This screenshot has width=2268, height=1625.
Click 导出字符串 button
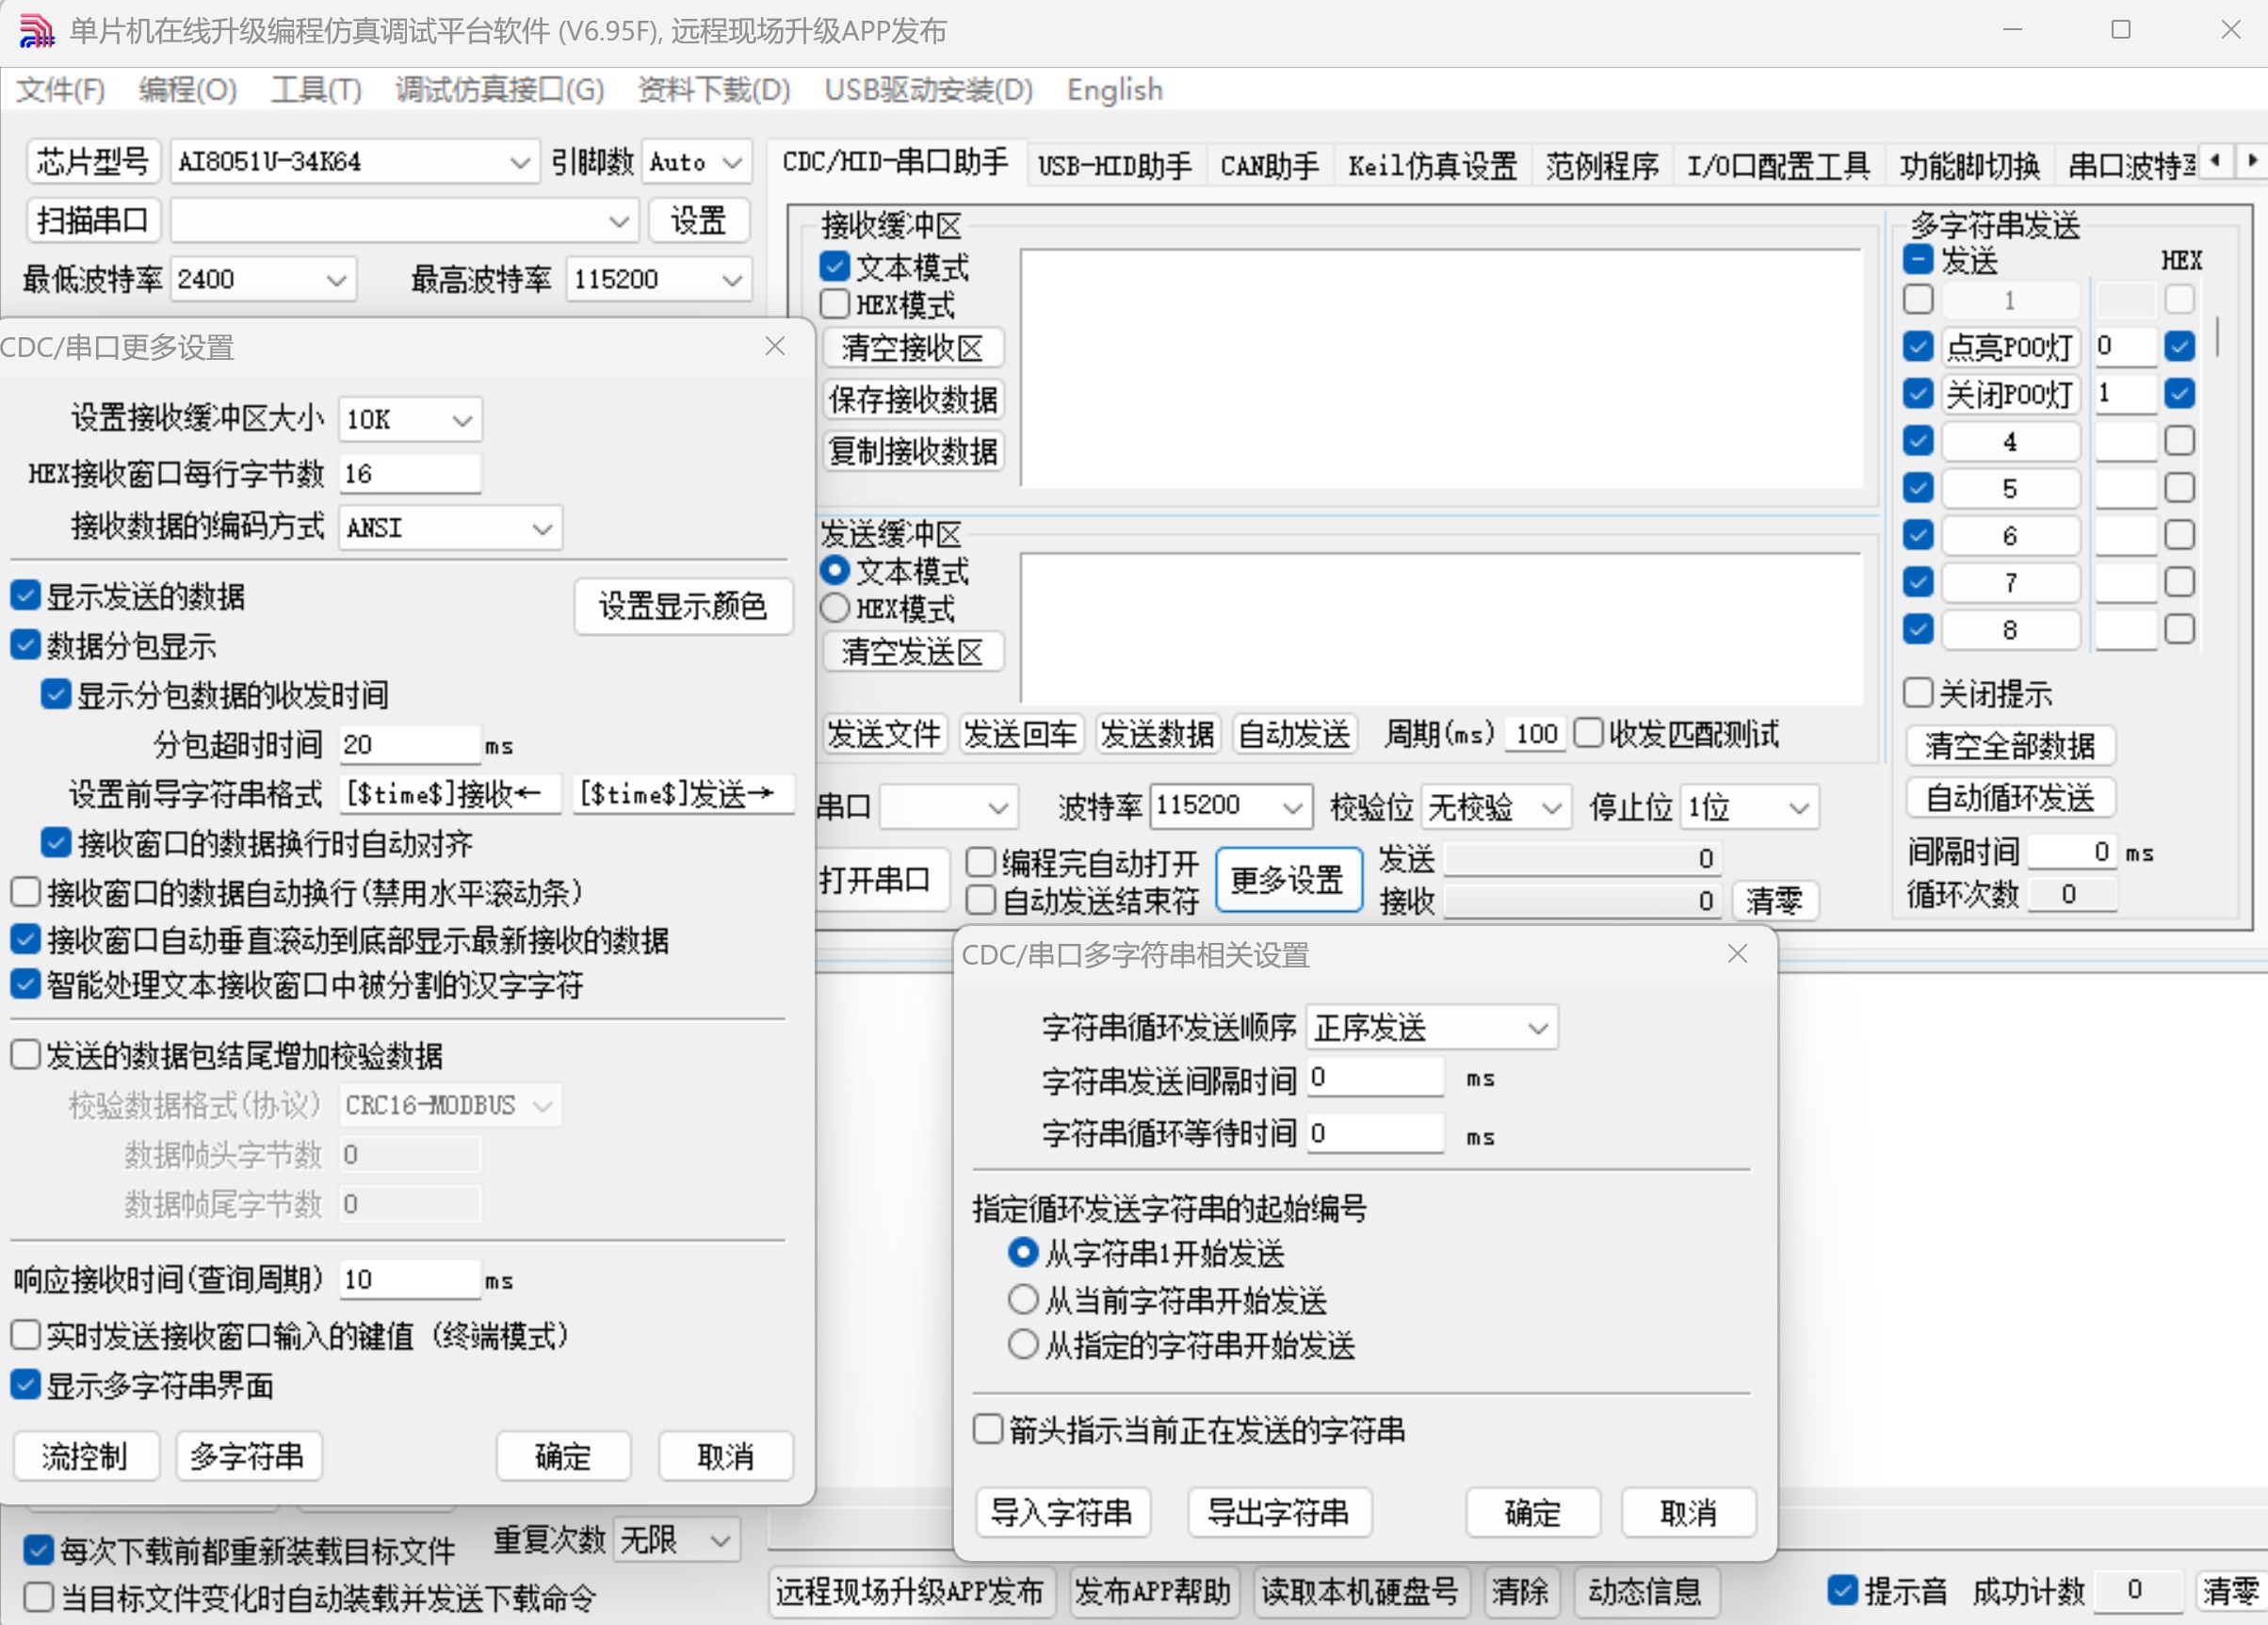1279,1512
